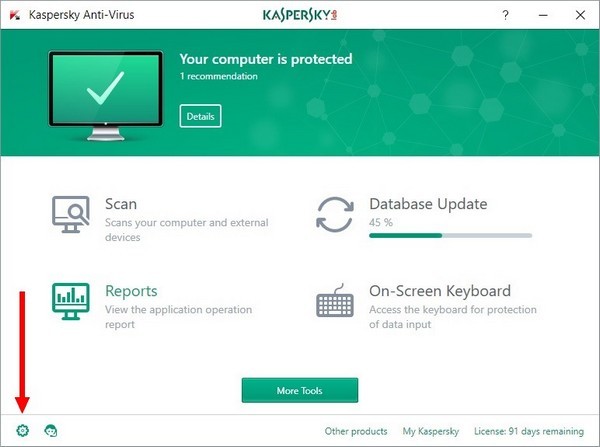Open the My Kaspersky link
The image size is (600, 447).
430,431
